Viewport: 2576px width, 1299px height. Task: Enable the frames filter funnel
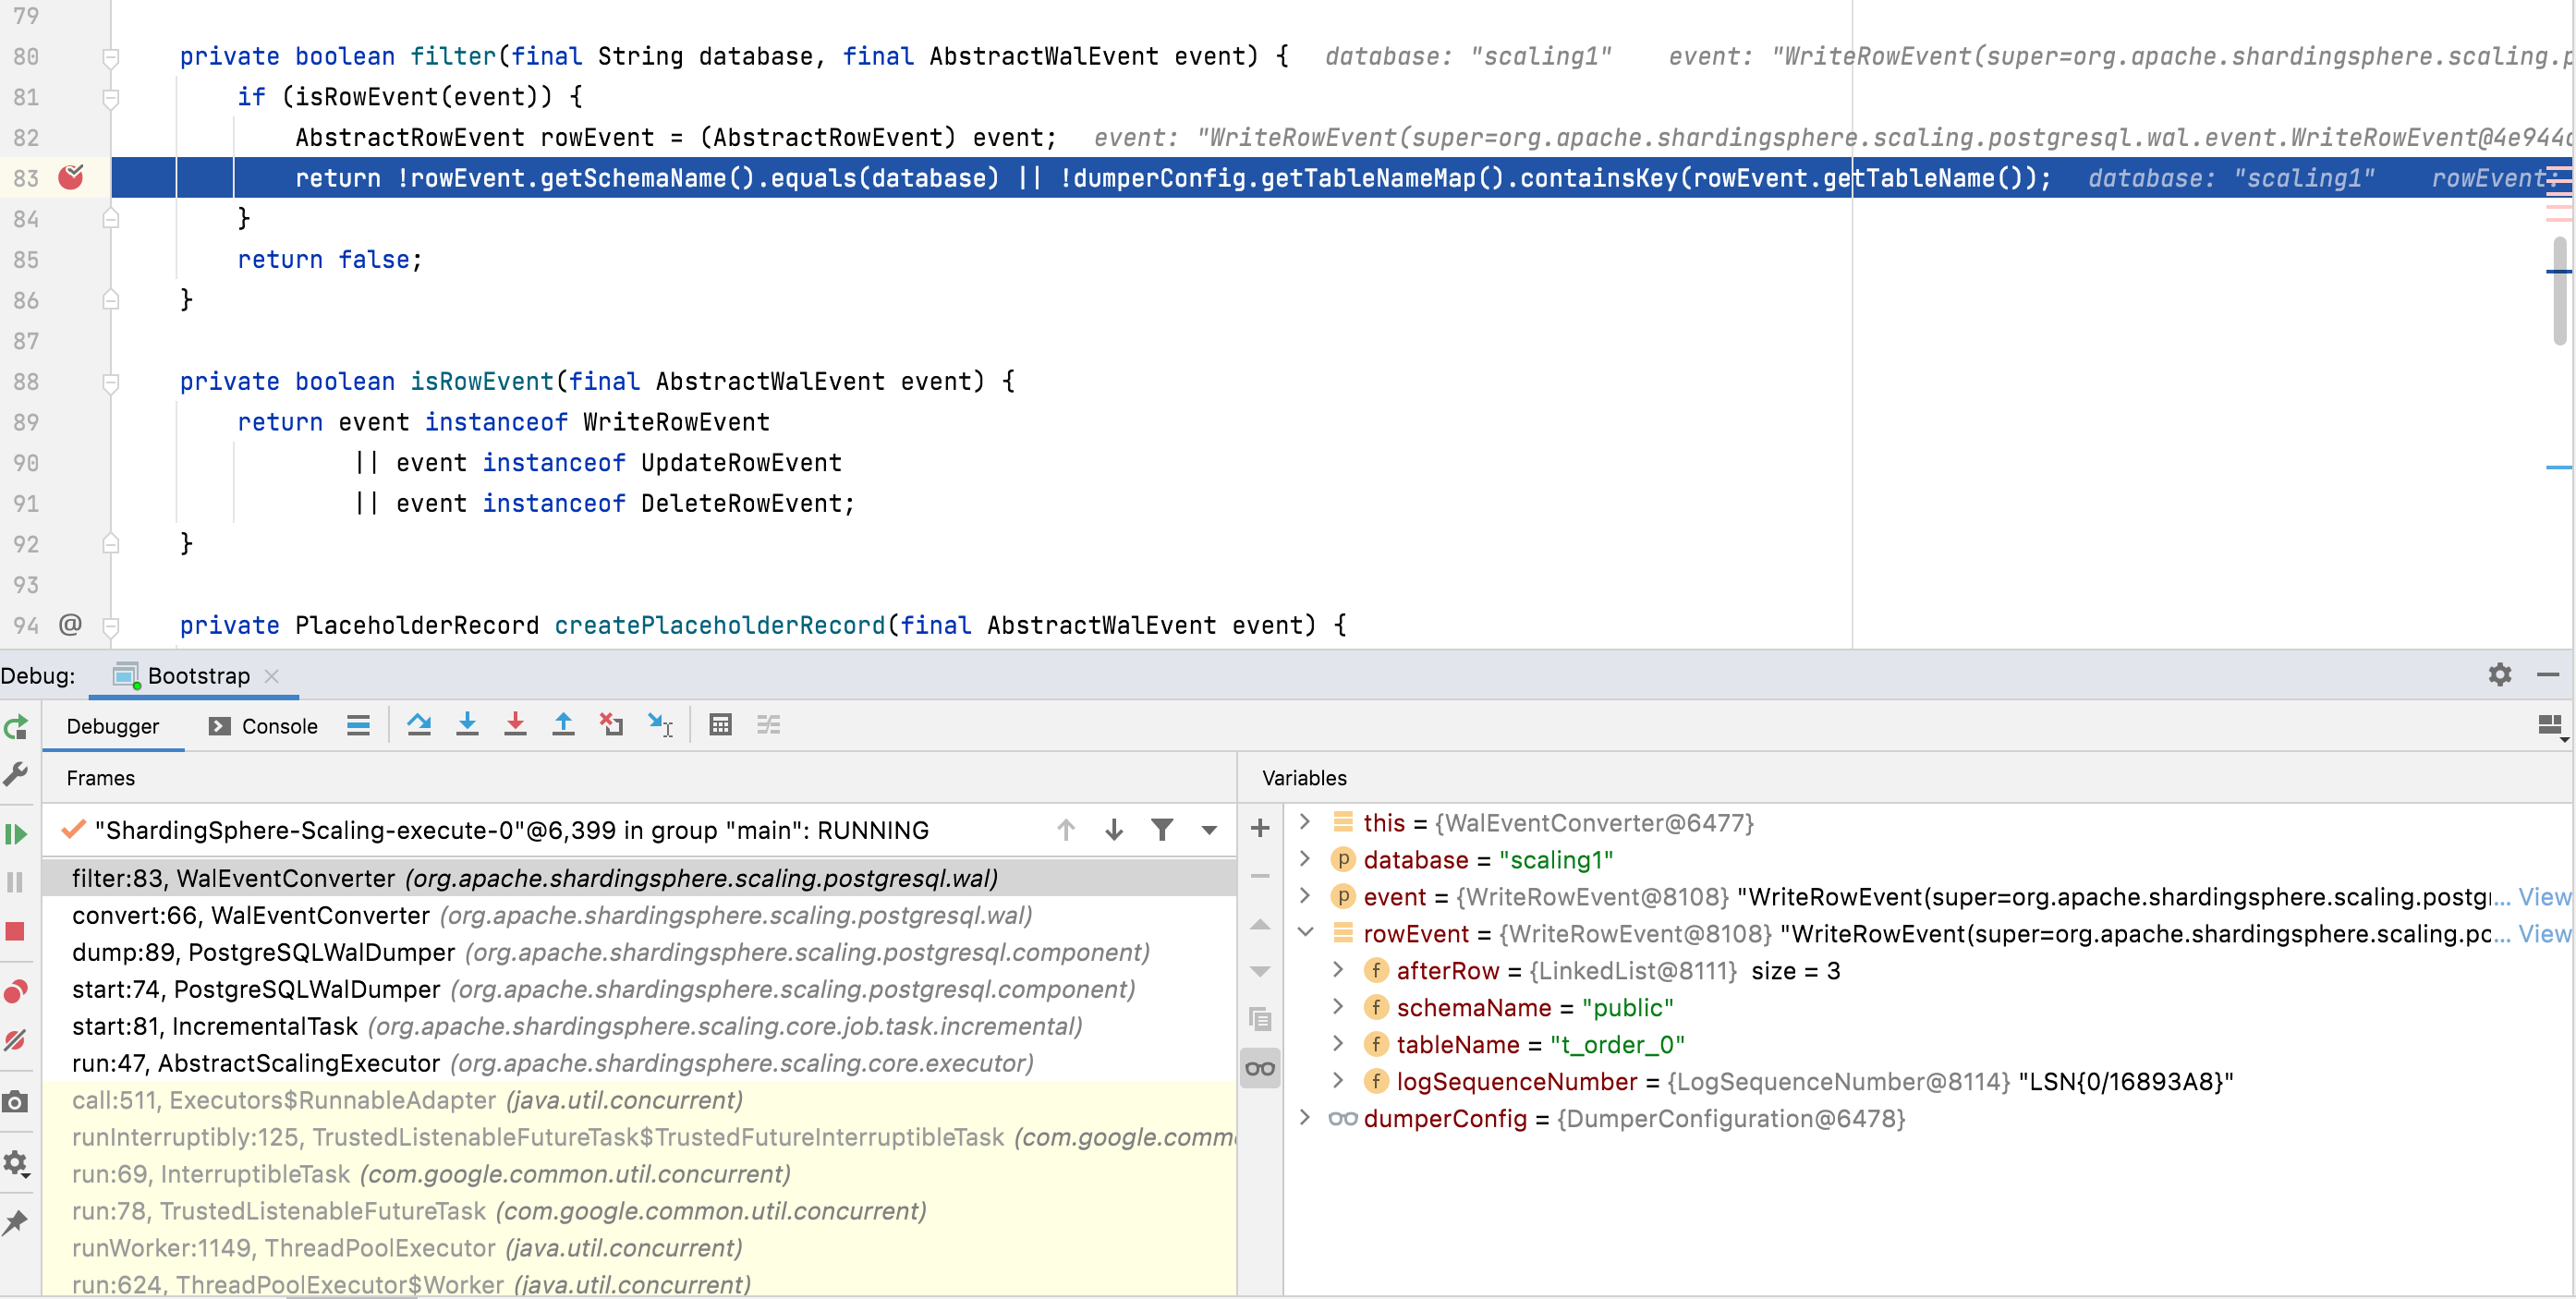click(x=1161, y=829)
